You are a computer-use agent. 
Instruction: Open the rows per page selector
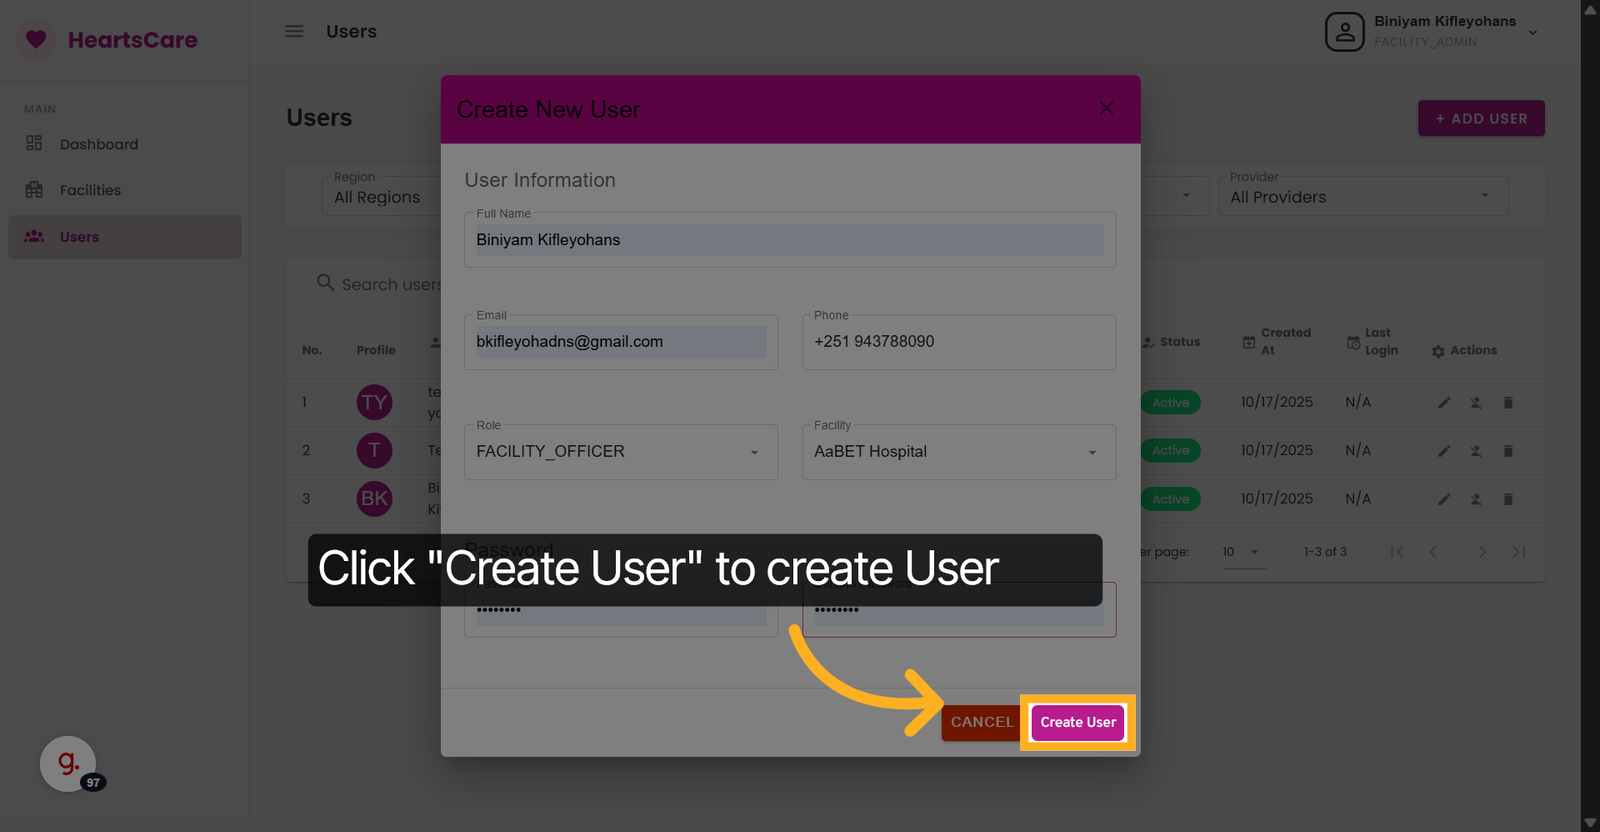(1241, 552)
